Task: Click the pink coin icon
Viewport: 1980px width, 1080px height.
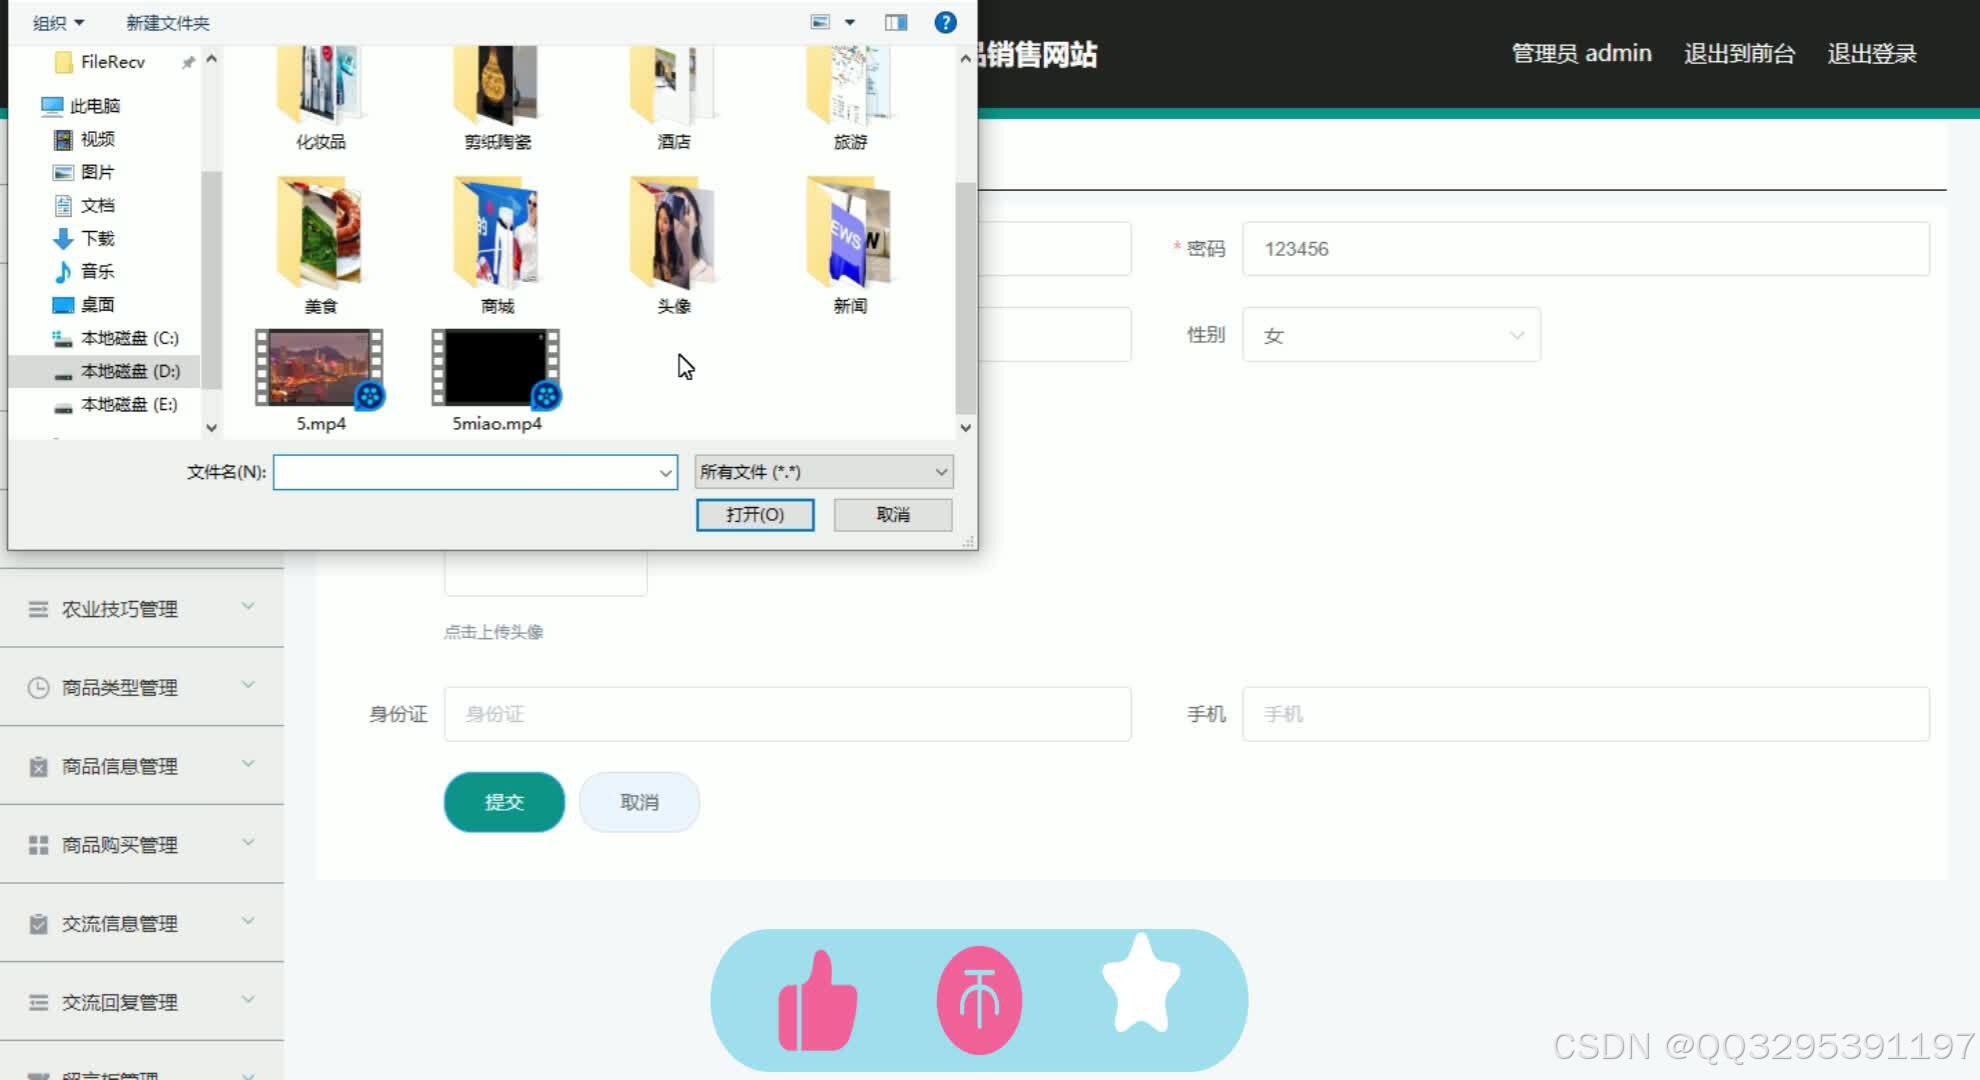Action: (979, 1000)
